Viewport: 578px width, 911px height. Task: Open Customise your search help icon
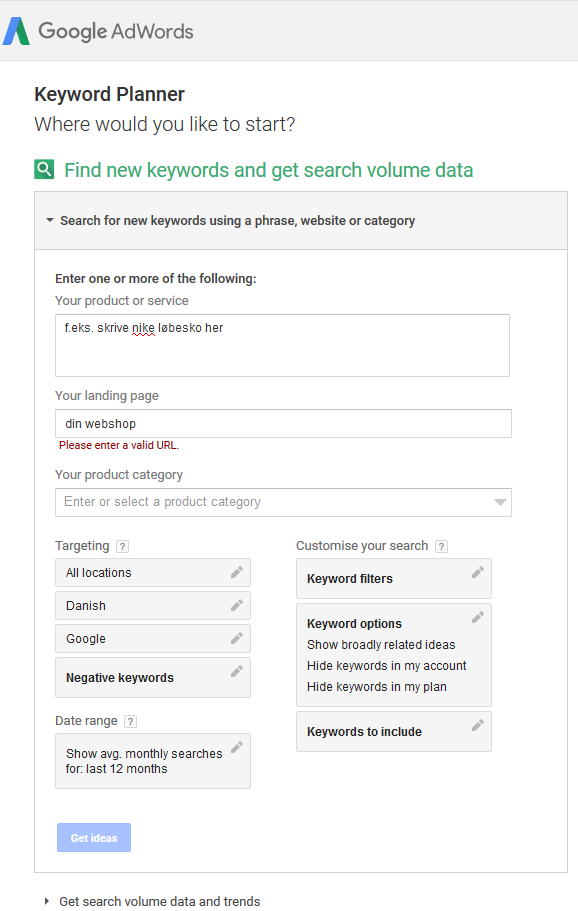441,546
